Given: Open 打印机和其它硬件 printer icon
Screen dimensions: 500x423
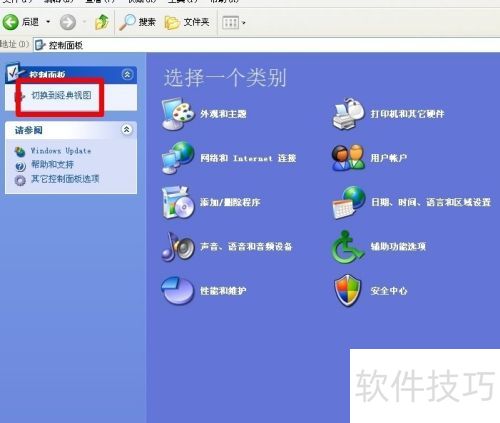Looking at the screenshot, I should point(348,114).
